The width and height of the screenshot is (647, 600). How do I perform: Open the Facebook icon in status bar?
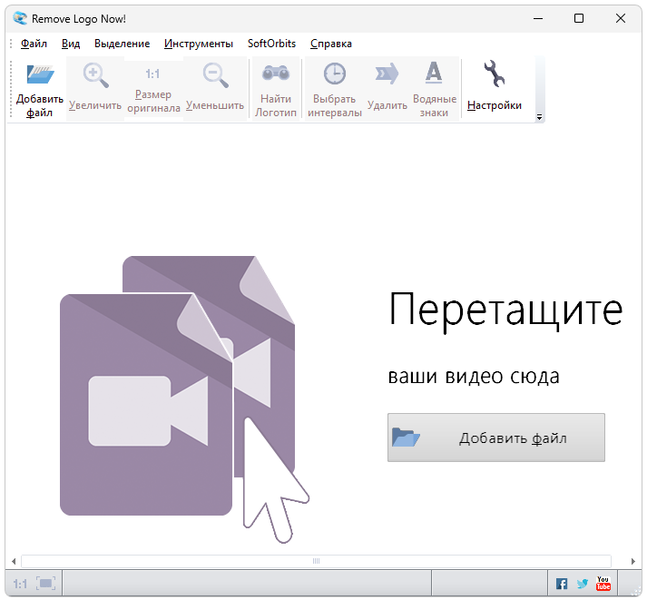pos(561,583)
